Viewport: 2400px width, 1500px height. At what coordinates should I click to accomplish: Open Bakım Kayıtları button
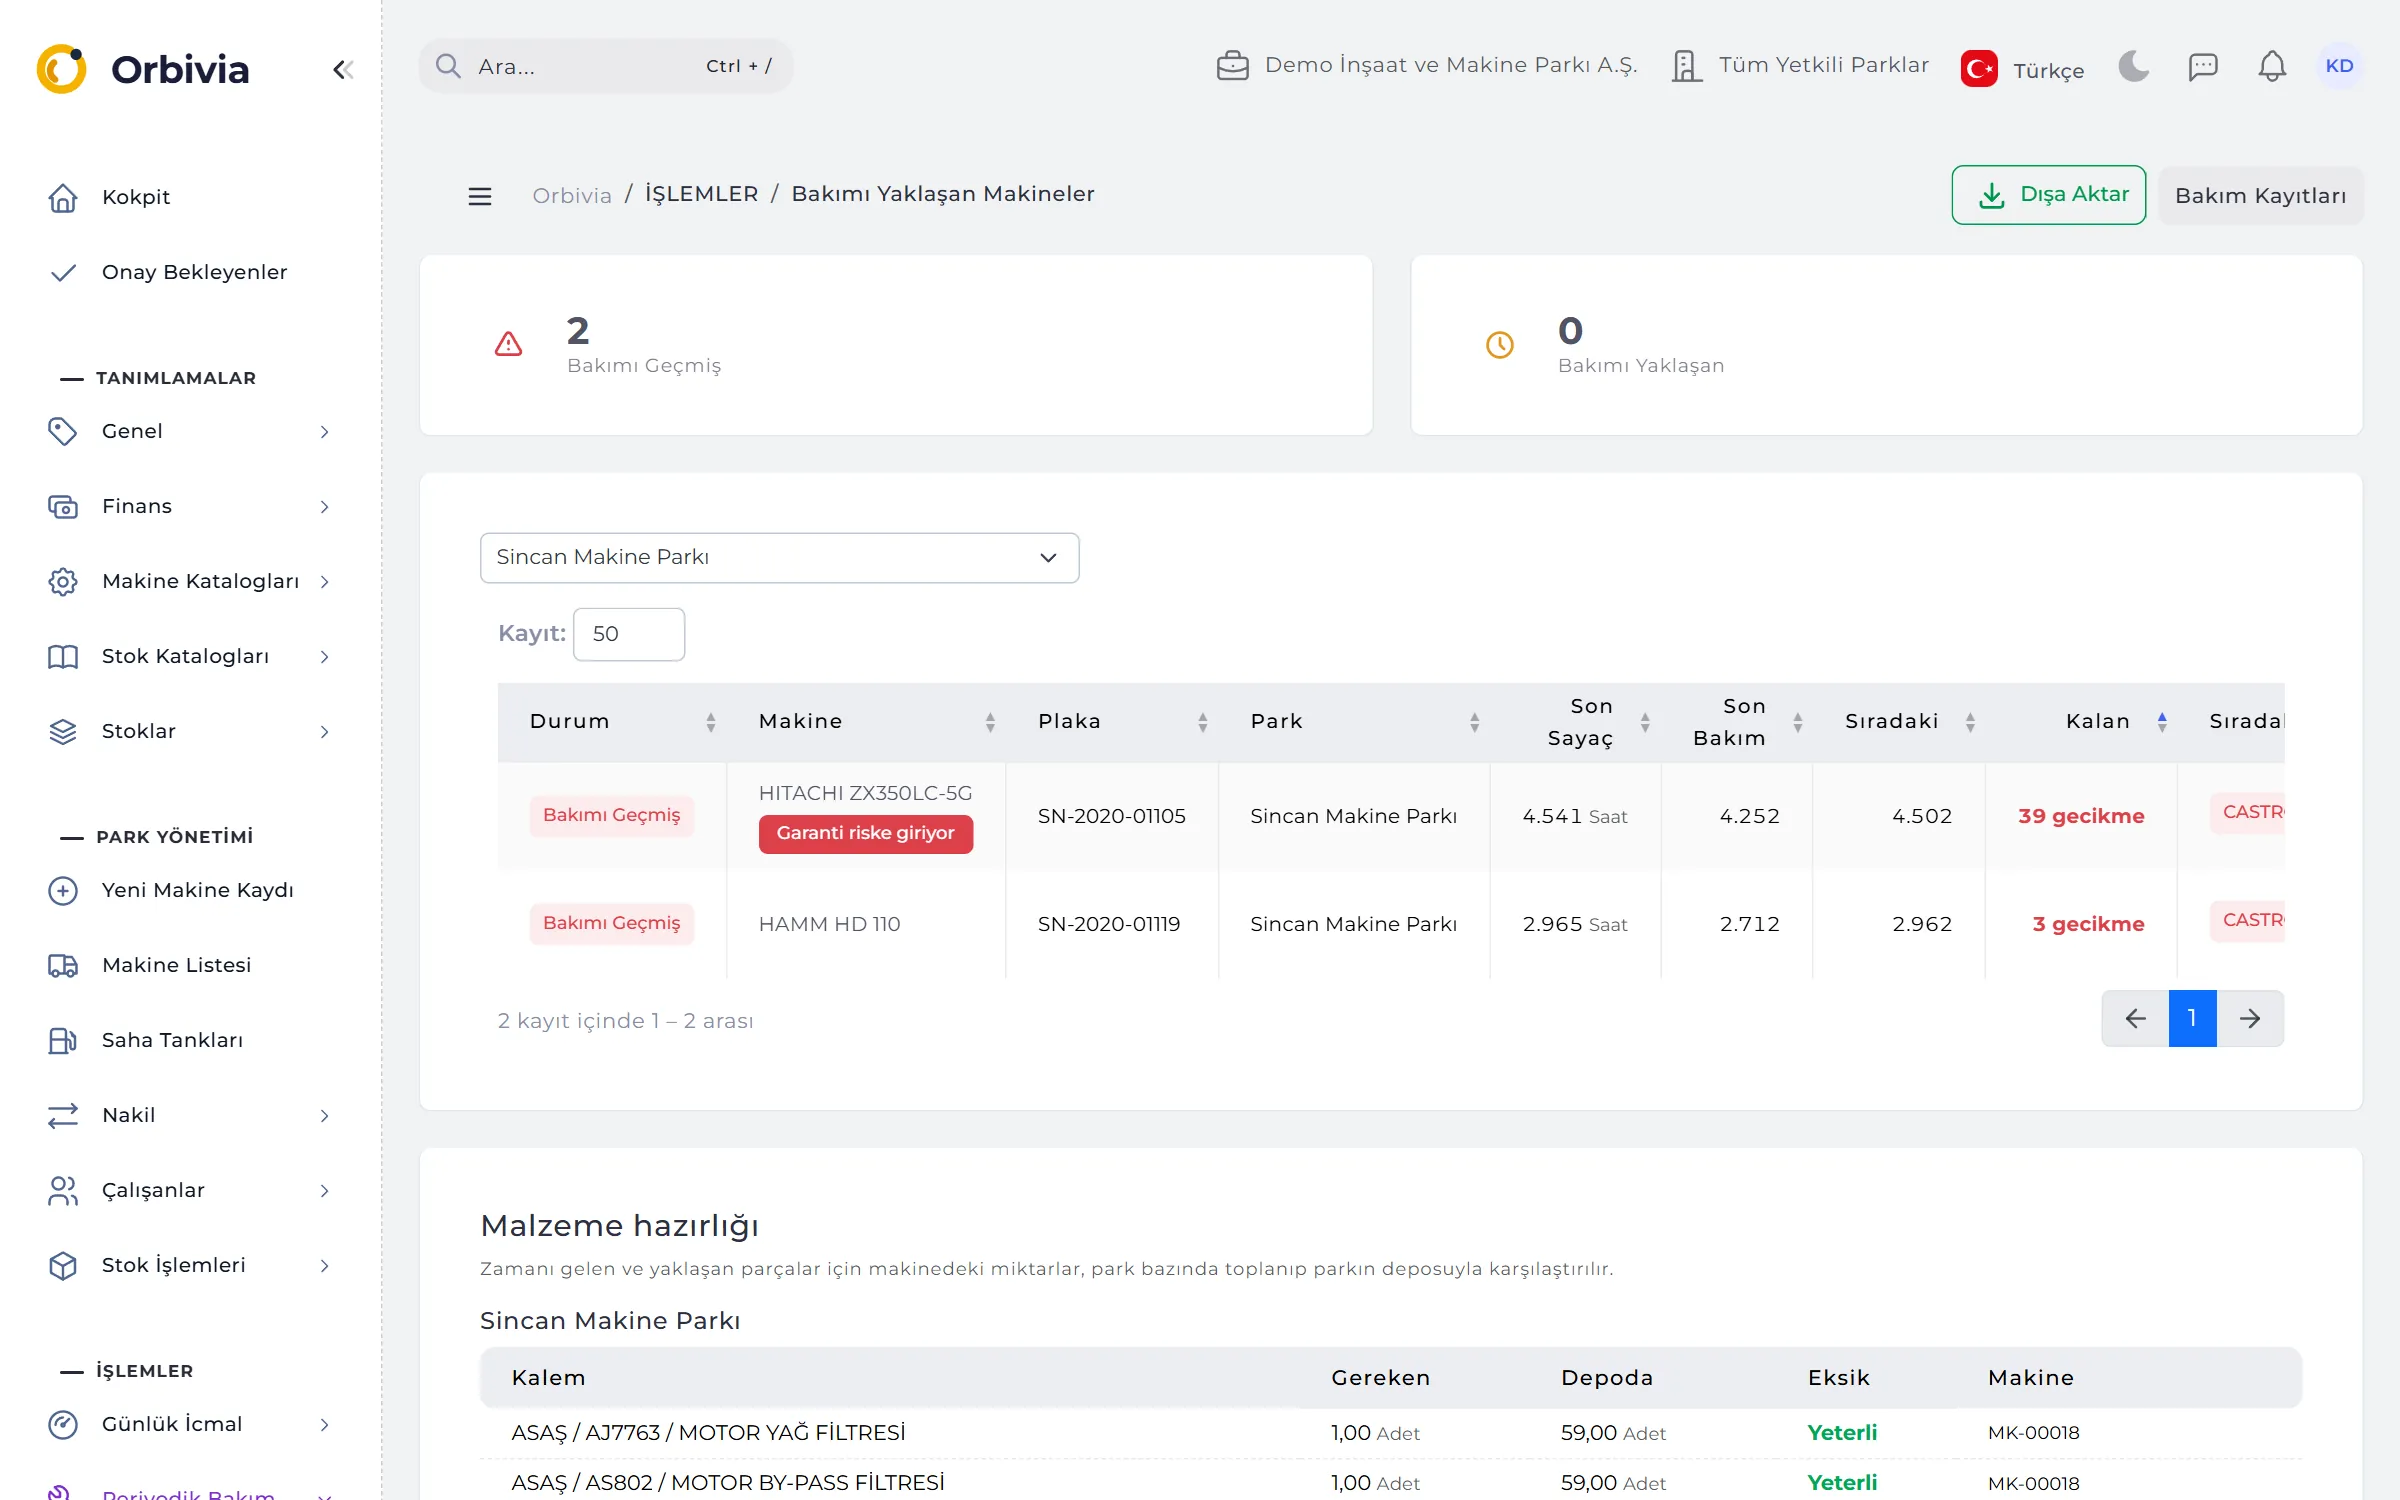(x=2260, y=195)
